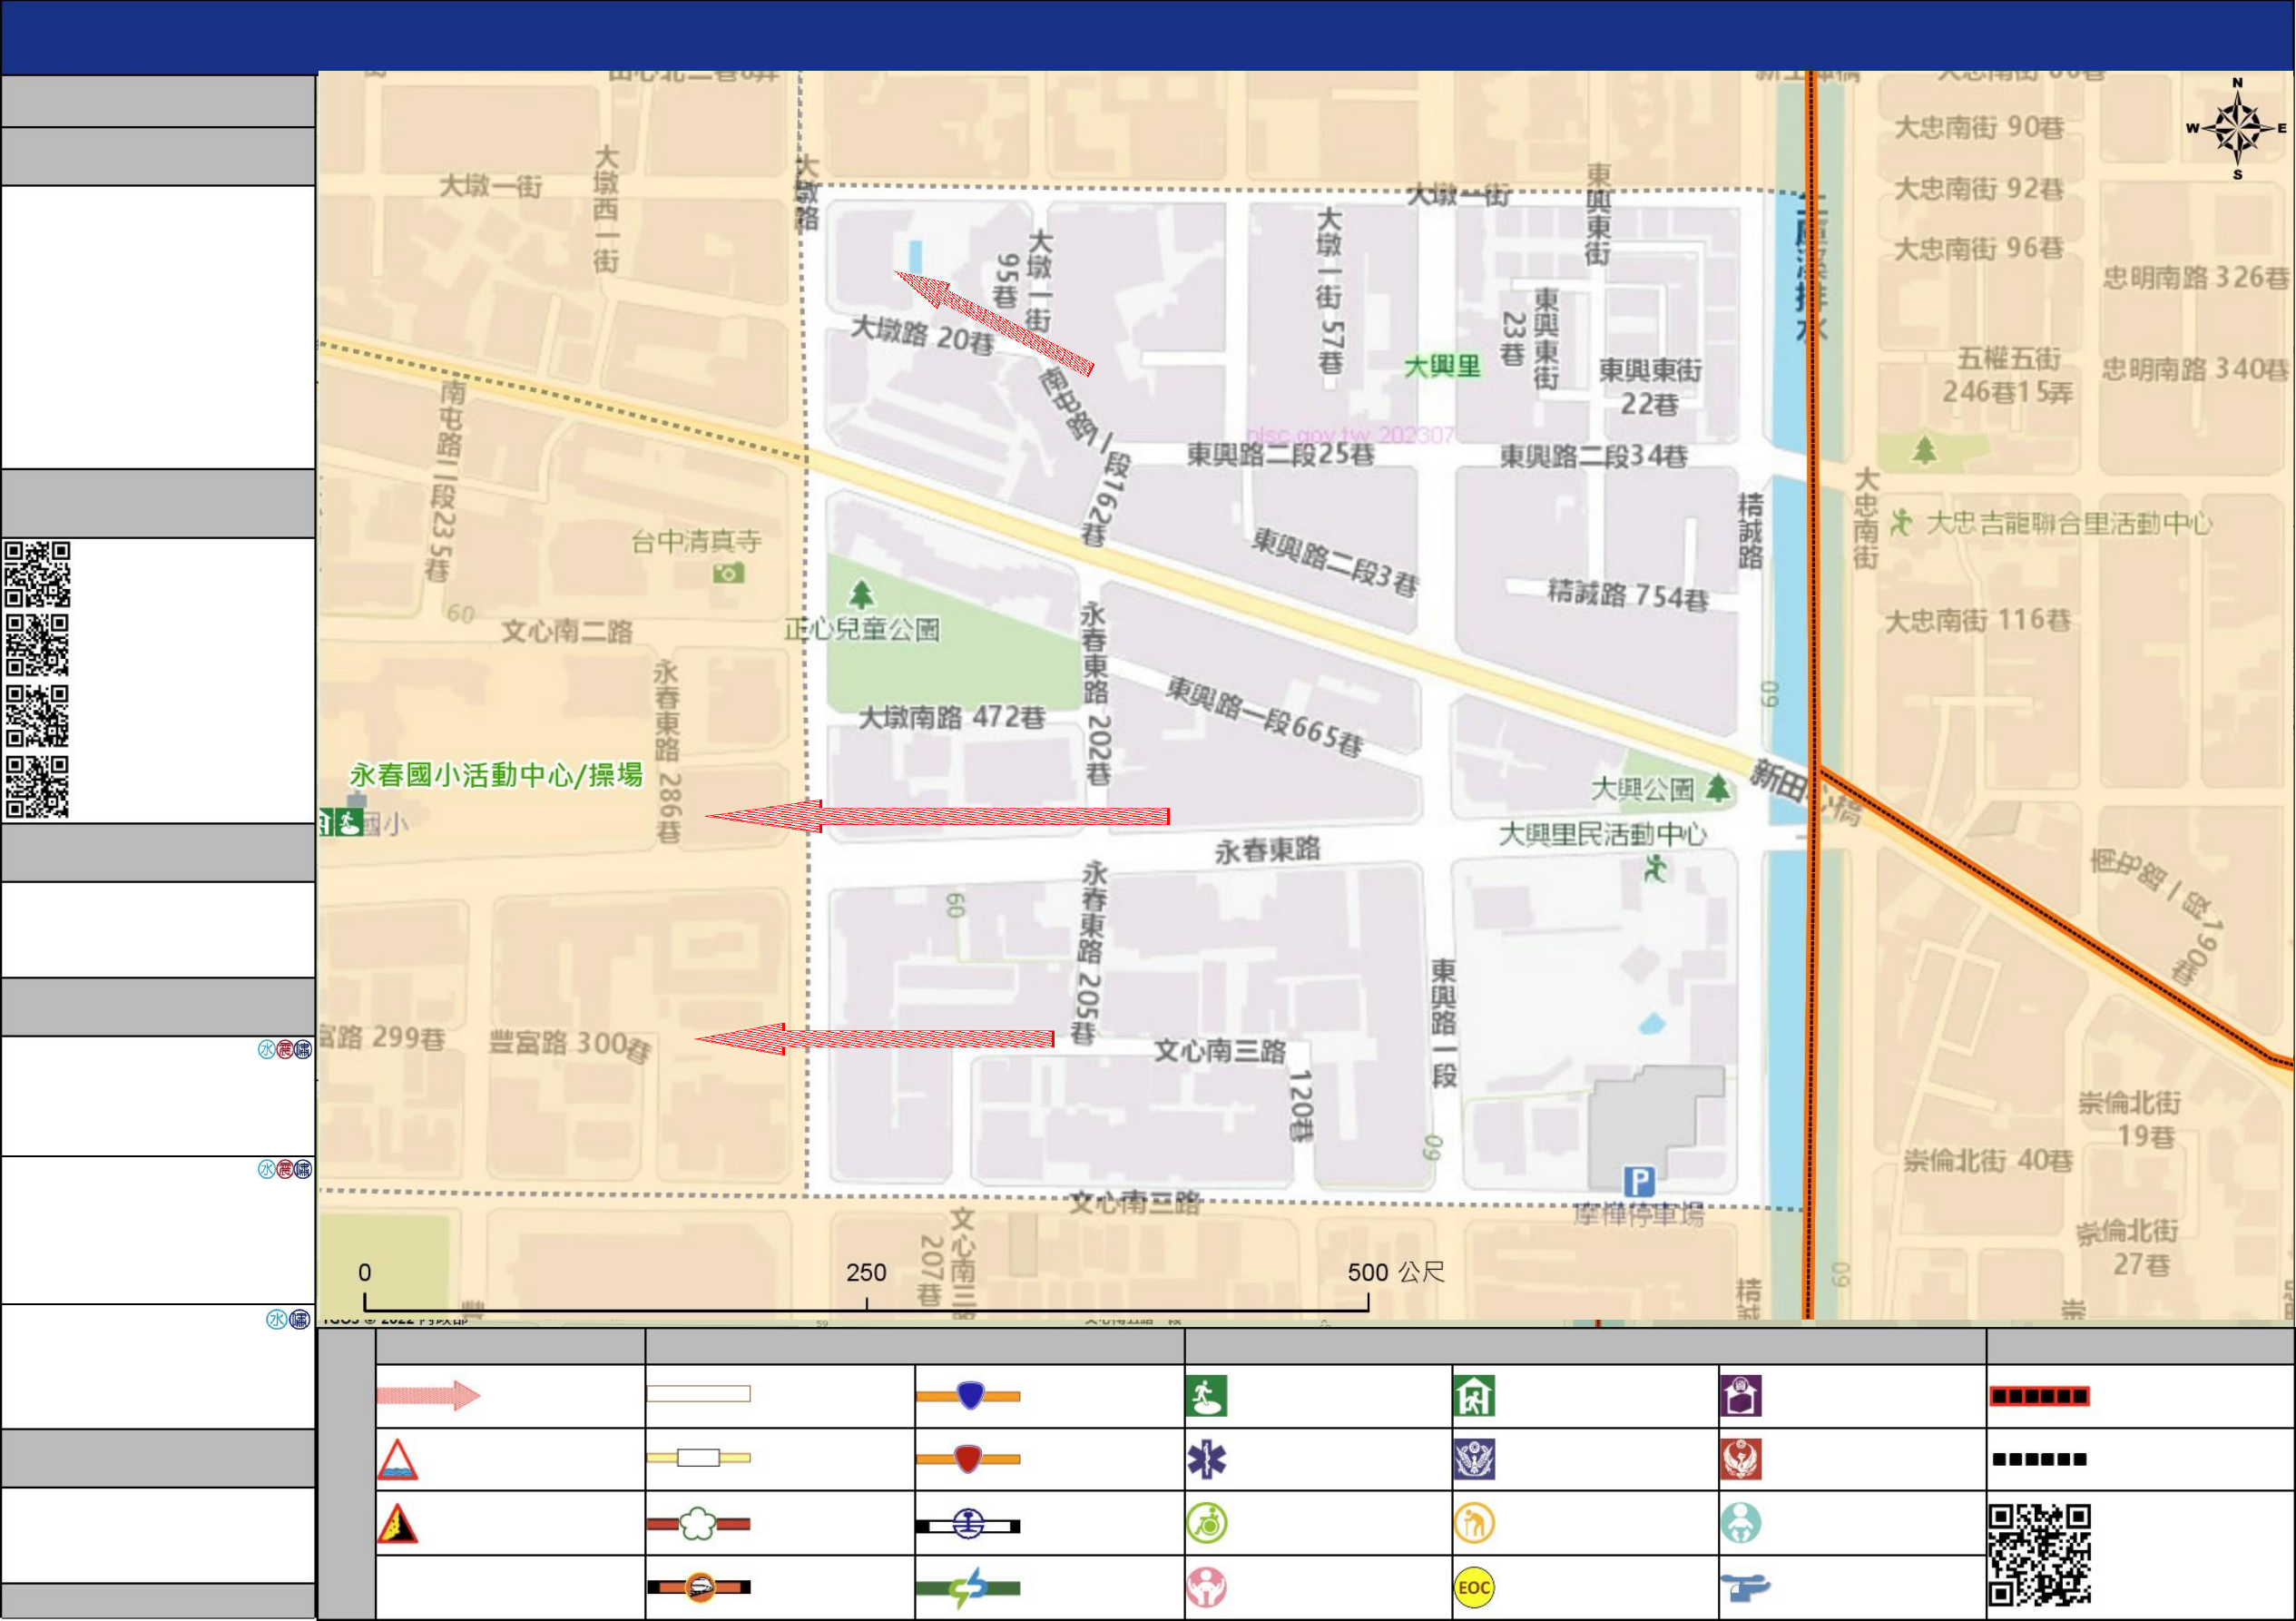The width and height of the screenshot is (2296, 1621).
Task: Click the 五權五街 246巷15弄 label
Action: [x=2008, y=375]
